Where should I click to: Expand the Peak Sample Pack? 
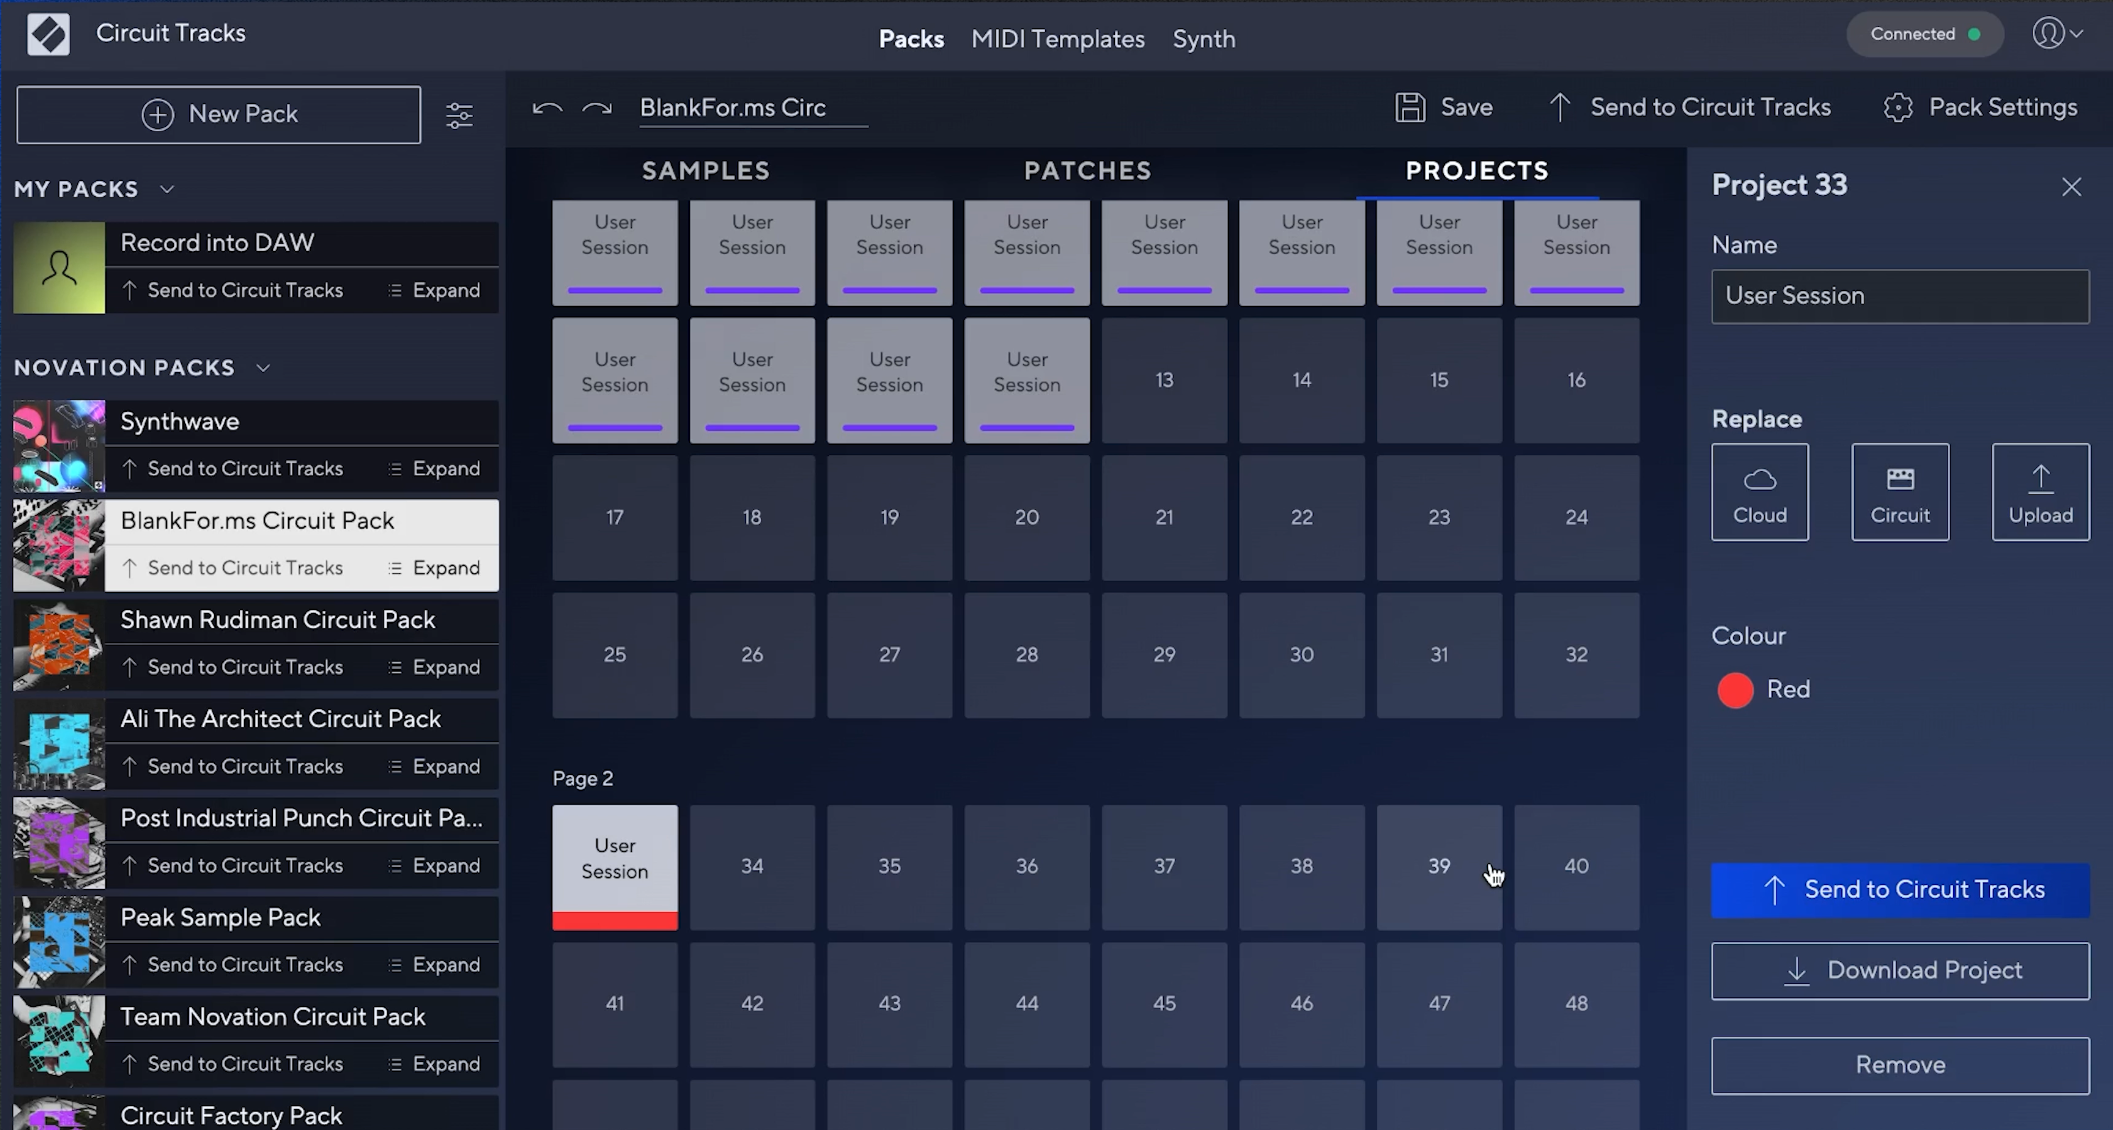[434, 964]
